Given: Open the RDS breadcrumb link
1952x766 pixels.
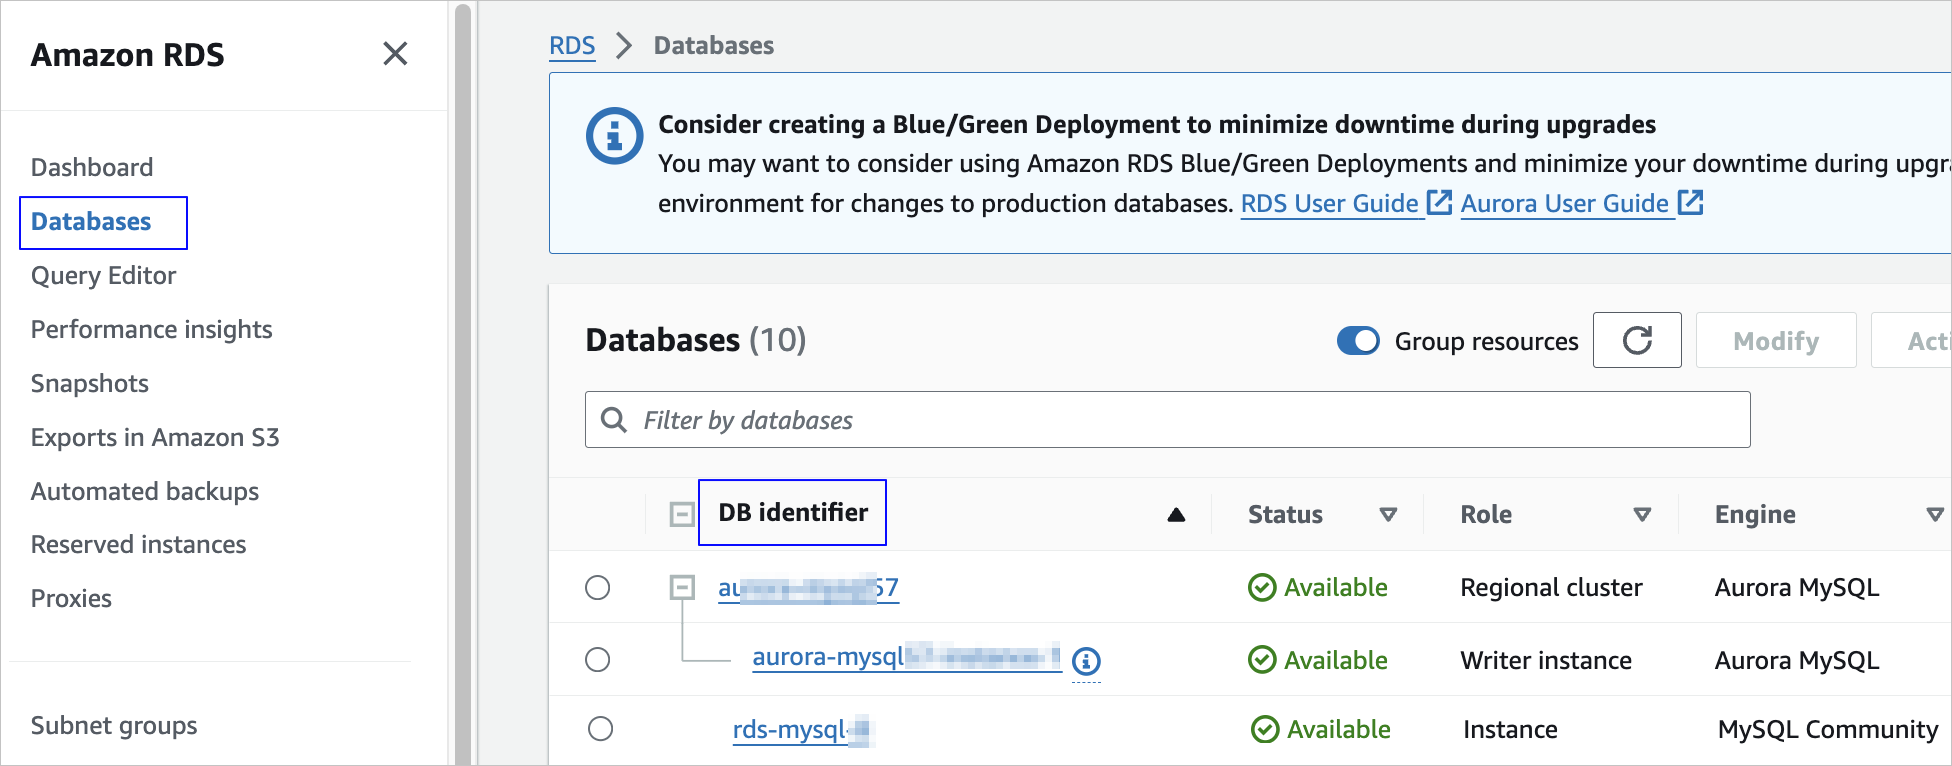Looking at the screenshot, I should 572,46.
